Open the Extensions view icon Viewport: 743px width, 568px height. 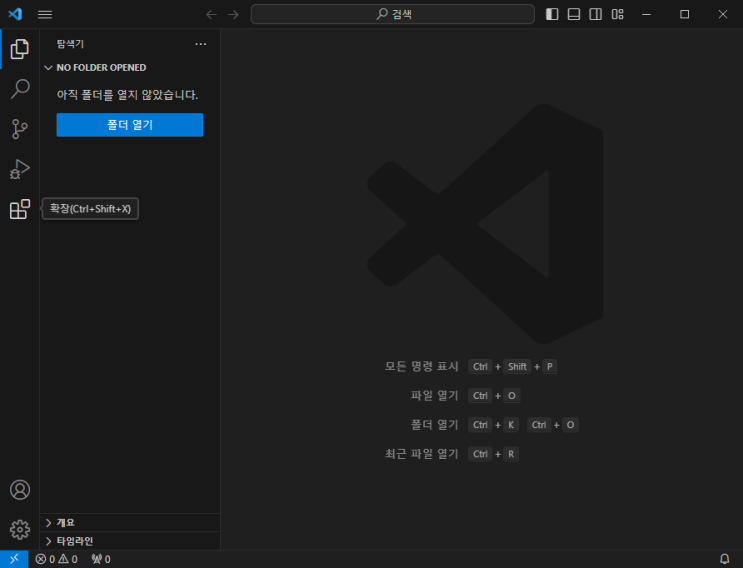[19, 209]
